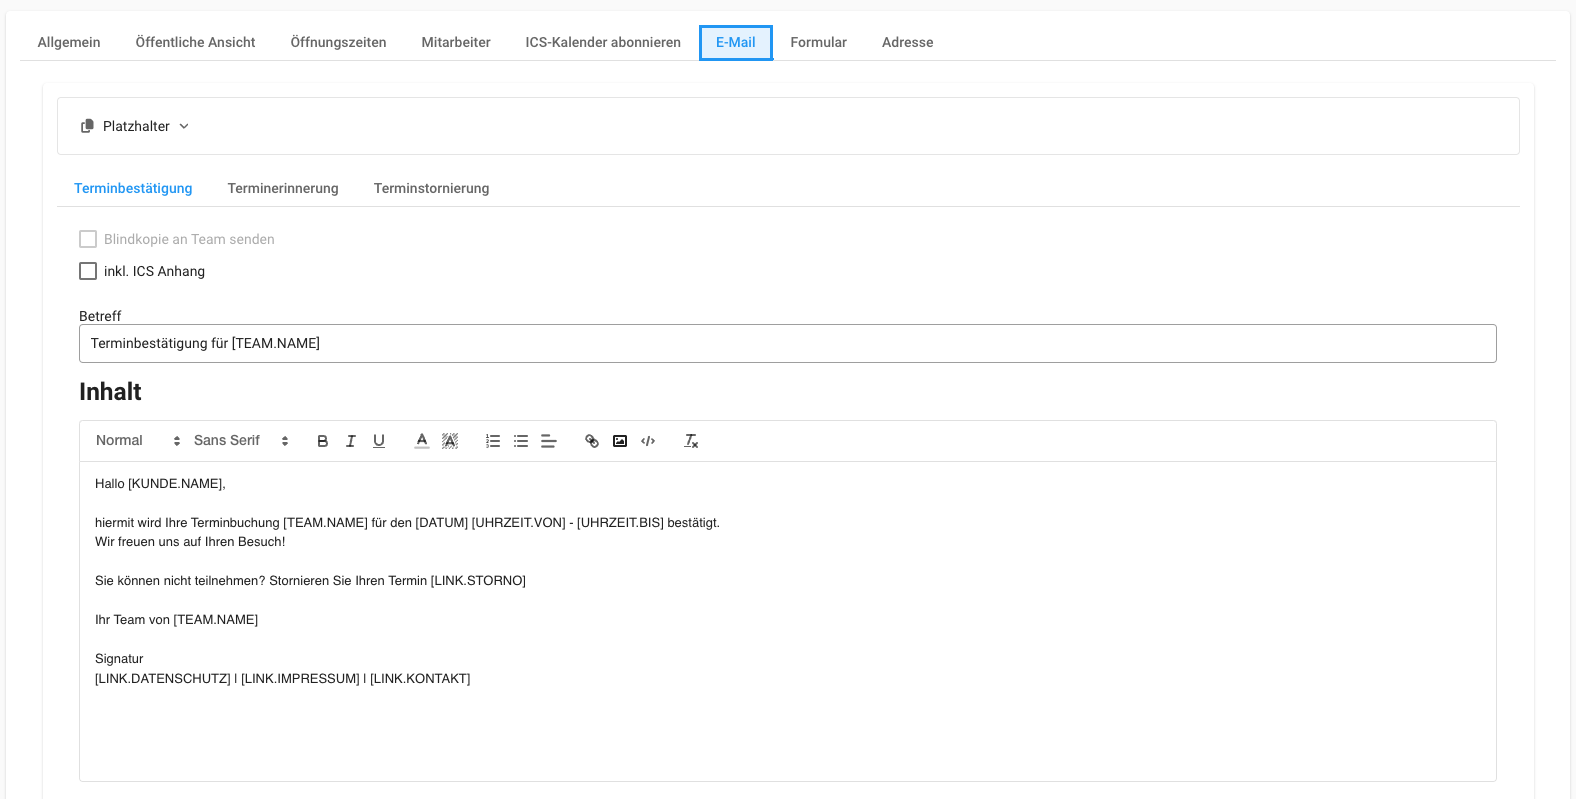
Task: Apply underline formatting to text
Action: click(379, 441)
